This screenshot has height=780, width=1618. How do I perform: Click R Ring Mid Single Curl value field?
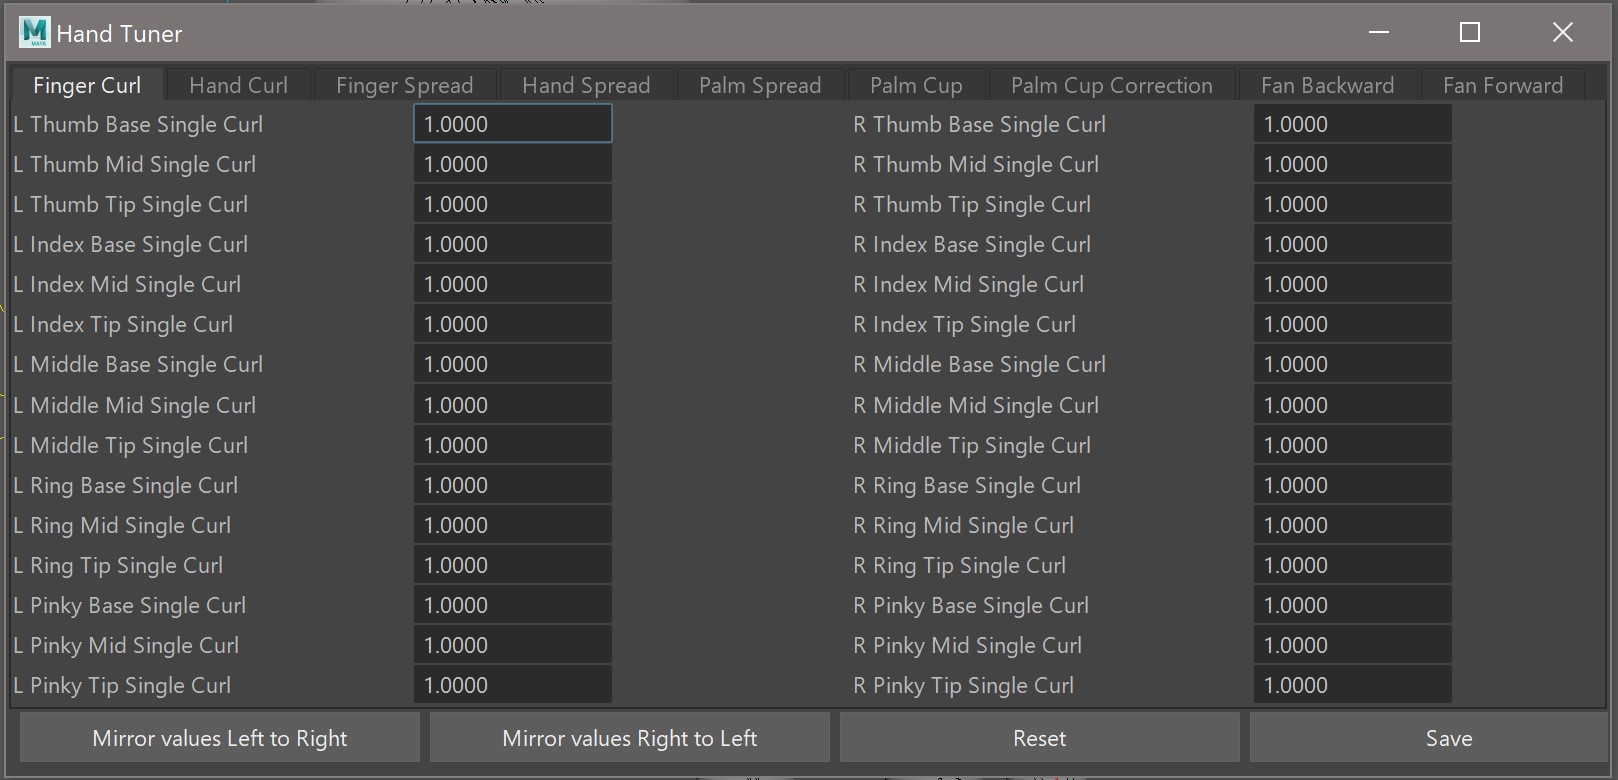pyautogui.click(x=1353, y=525)
